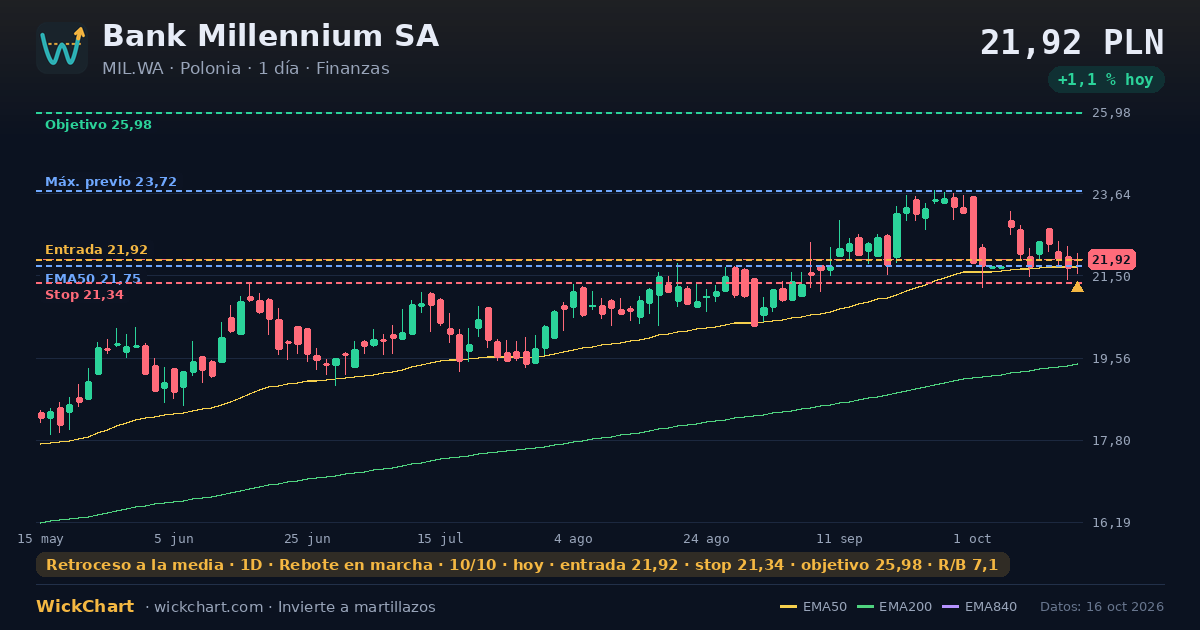Viewport: 1200px width, 630px height.
Task: Click the 4 ago date label
Action: 573,539
